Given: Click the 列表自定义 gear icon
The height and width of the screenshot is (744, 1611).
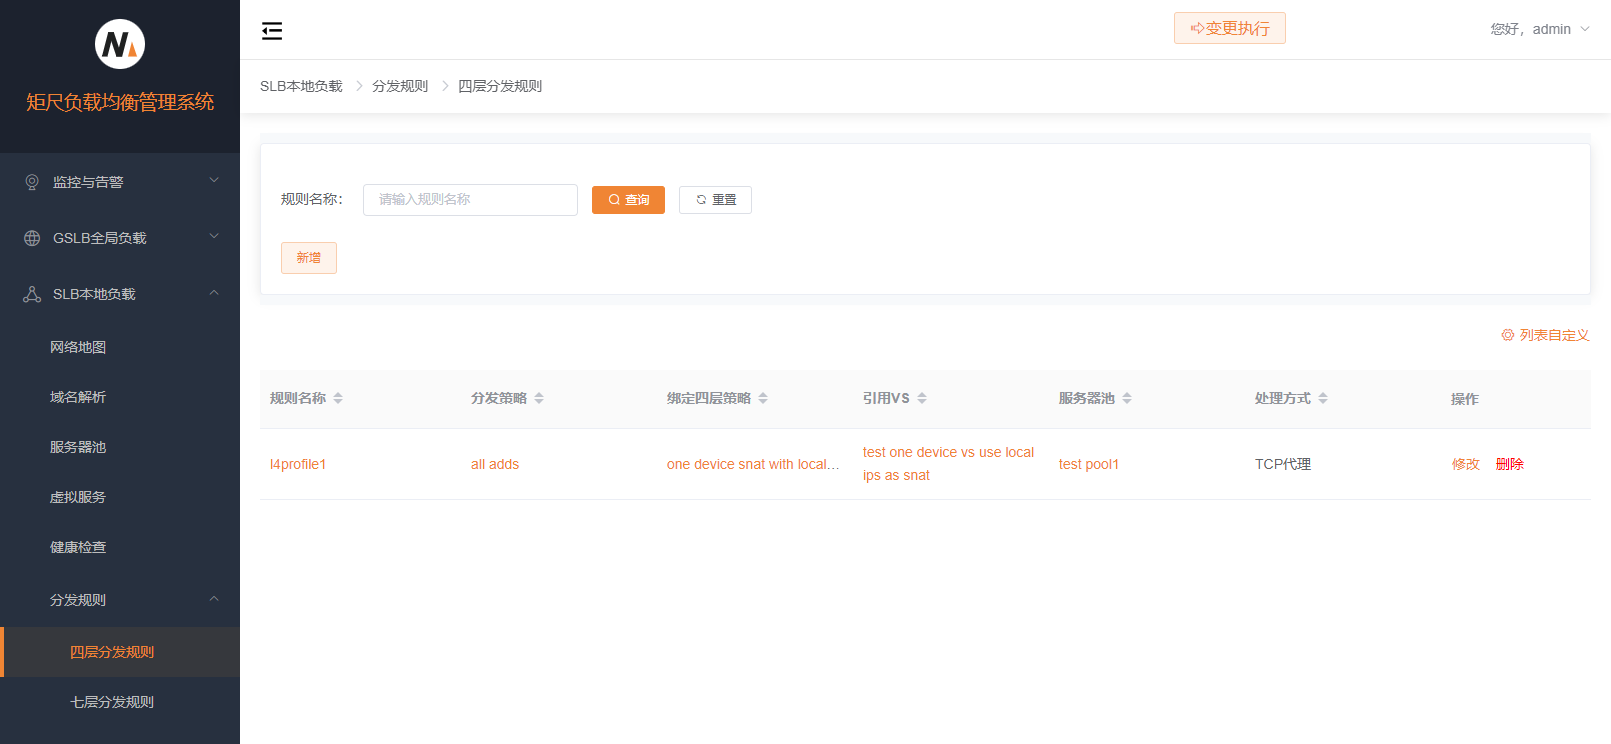Looking at the screenshot, I should point(1507,335).
